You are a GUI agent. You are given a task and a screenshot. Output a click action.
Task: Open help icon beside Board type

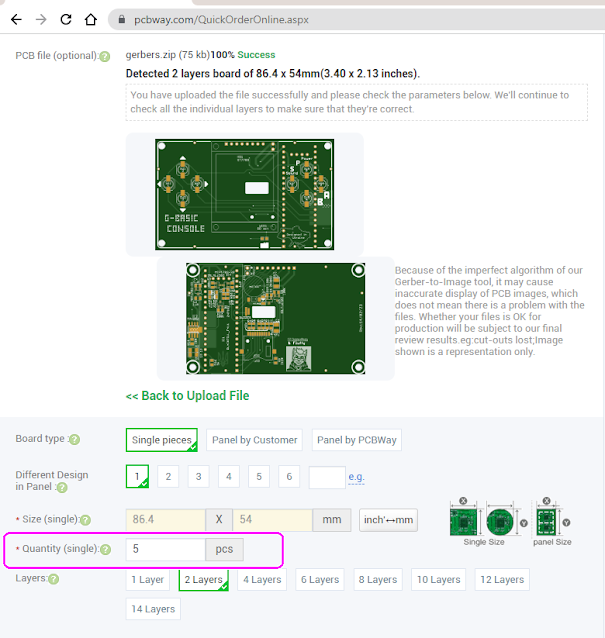click(74, 439)
